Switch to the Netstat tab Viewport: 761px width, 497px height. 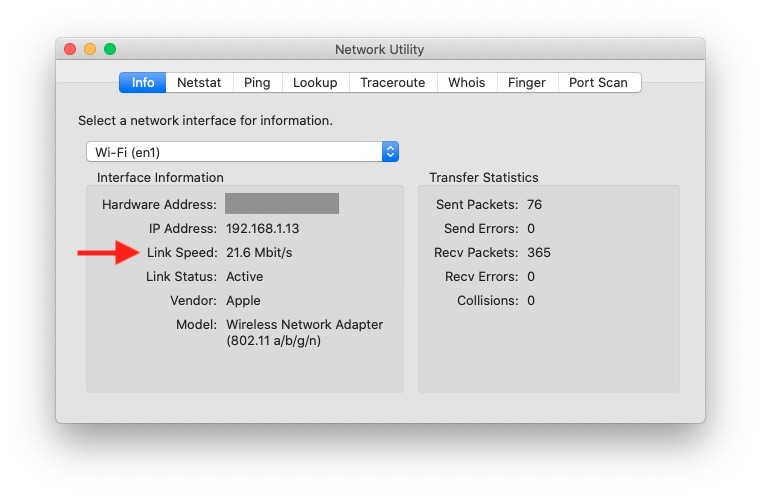(x=199, y=83)
